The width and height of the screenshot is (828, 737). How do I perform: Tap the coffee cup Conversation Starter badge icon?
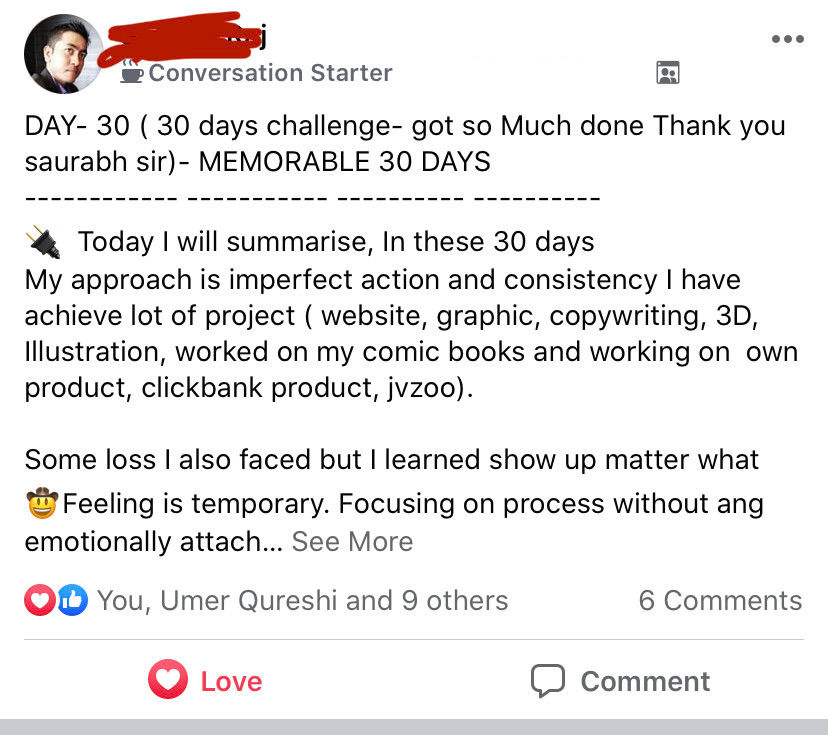click(131, 71)
